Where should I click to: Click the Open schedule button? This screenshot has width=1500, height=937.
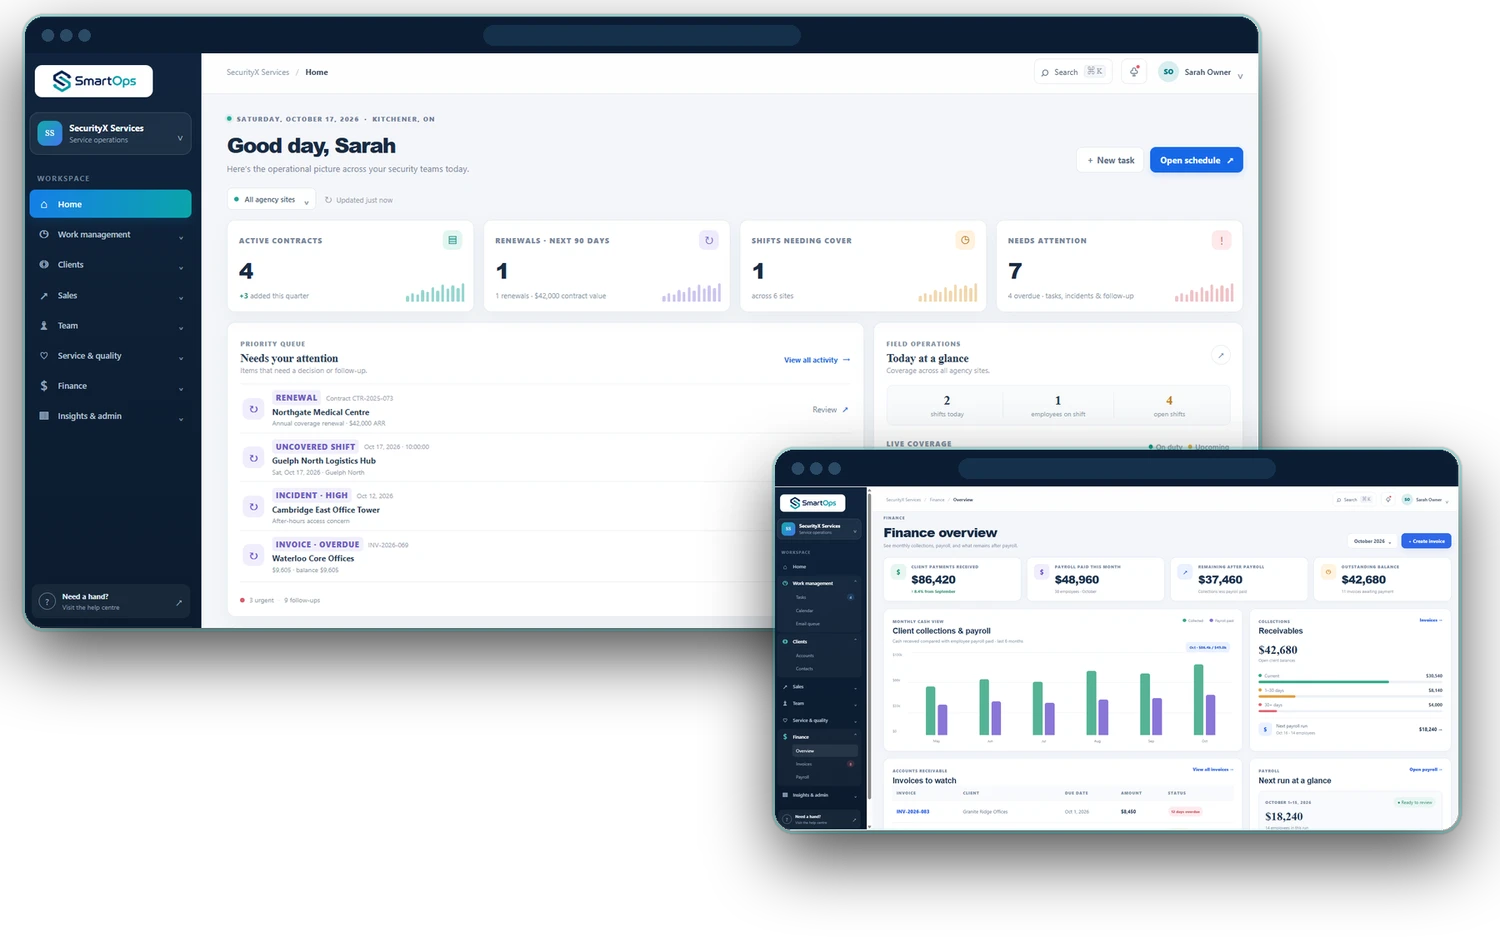click(x=1196, y=160)
